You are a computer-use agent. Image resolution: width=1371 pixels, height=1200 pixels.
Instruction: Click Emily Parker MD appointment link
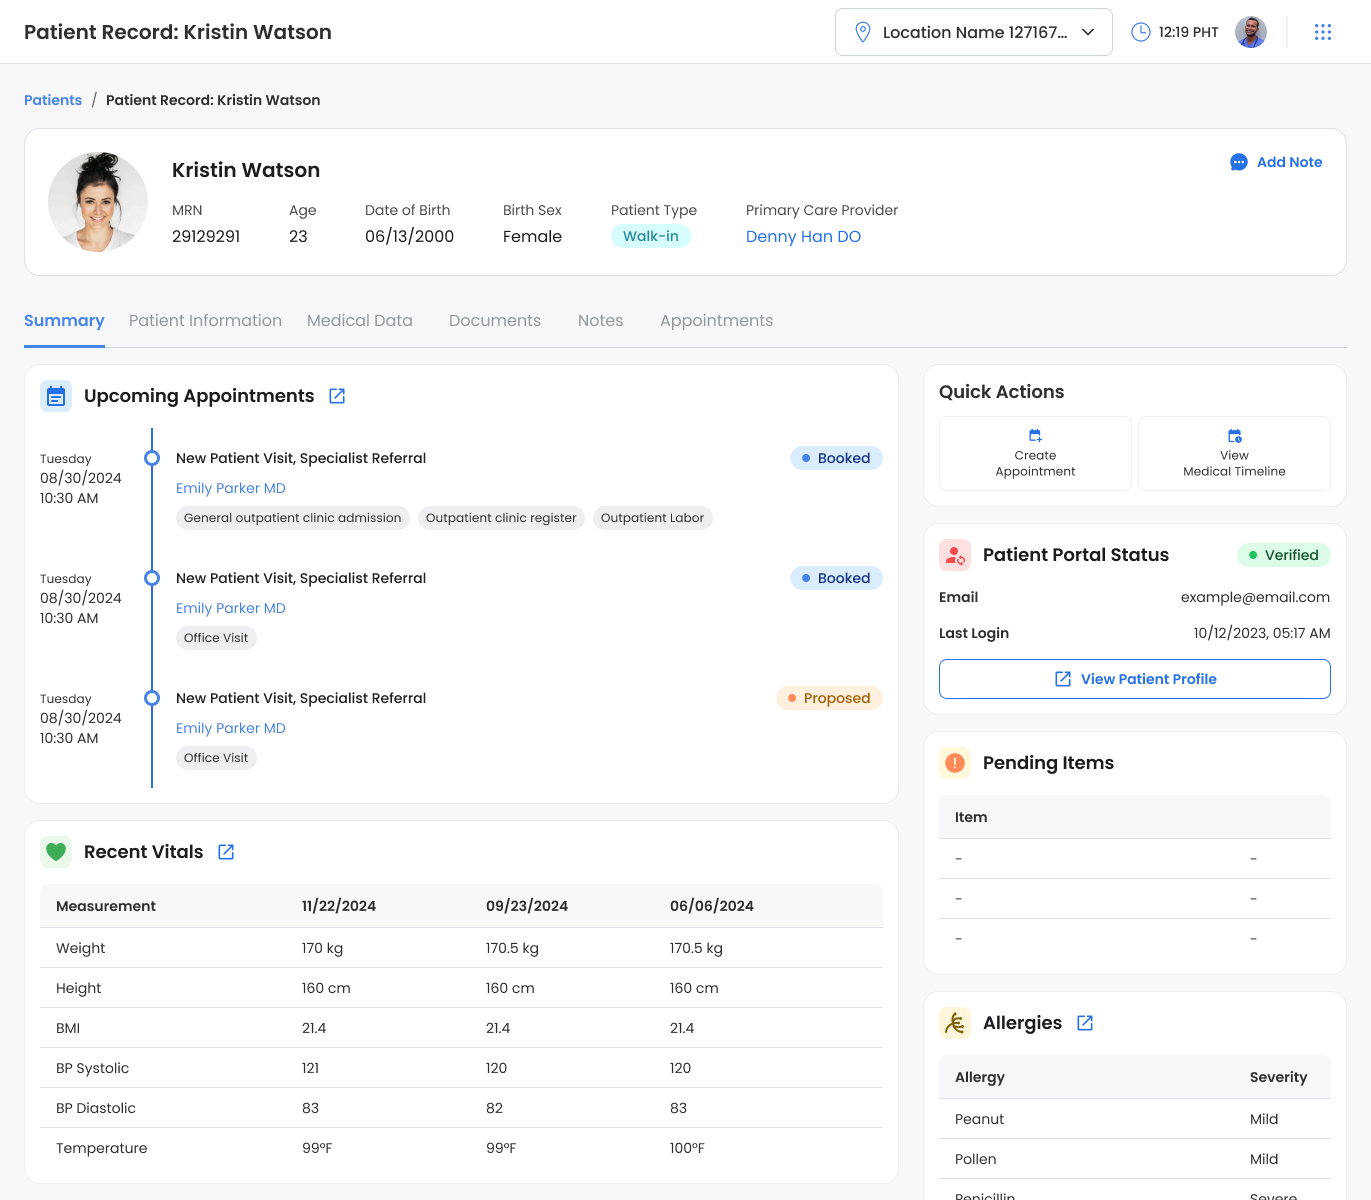[x=230, y=488]
